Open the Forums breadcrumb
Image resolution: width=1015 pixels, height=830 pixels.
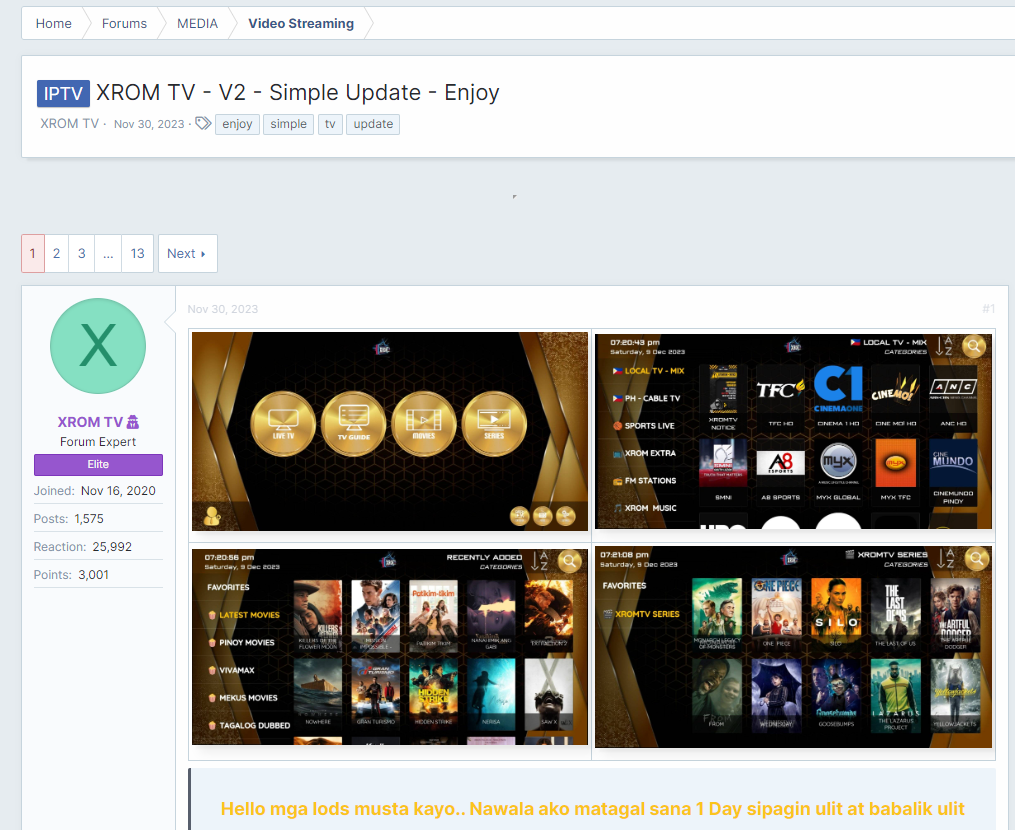pyautogui.click(x=124, y=23)
